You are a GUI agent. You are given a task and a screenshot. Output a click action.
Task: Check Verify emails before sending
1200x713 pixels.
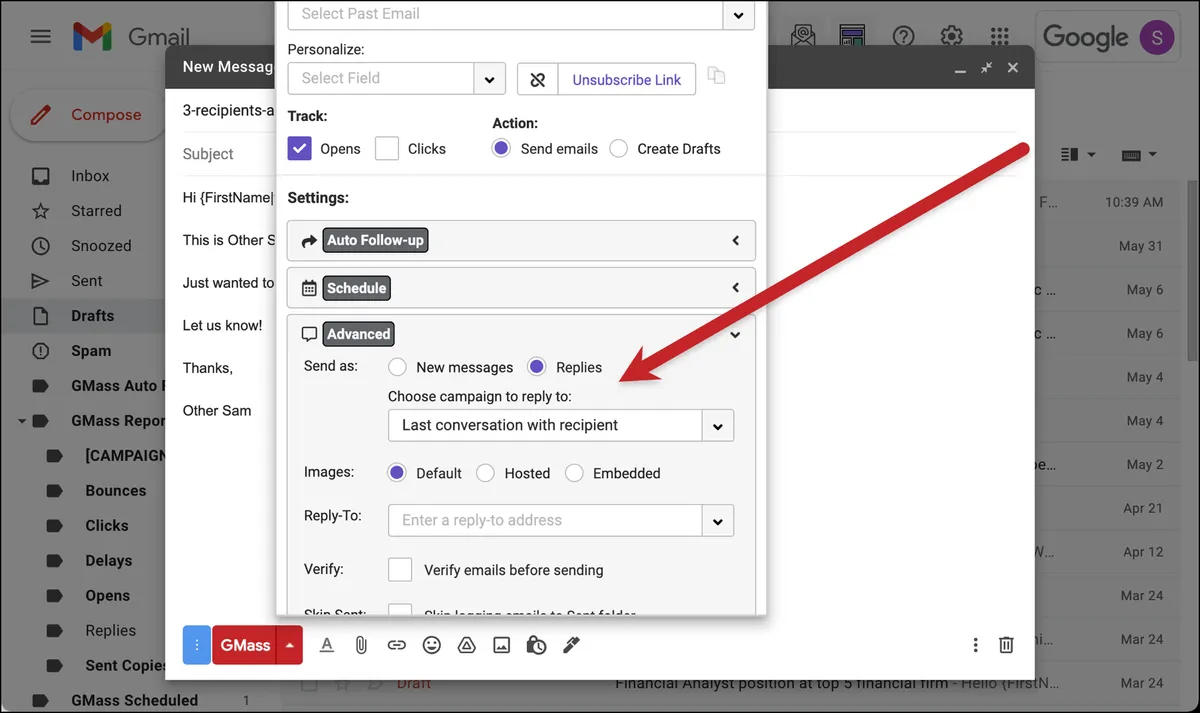[x=400, y=569]
